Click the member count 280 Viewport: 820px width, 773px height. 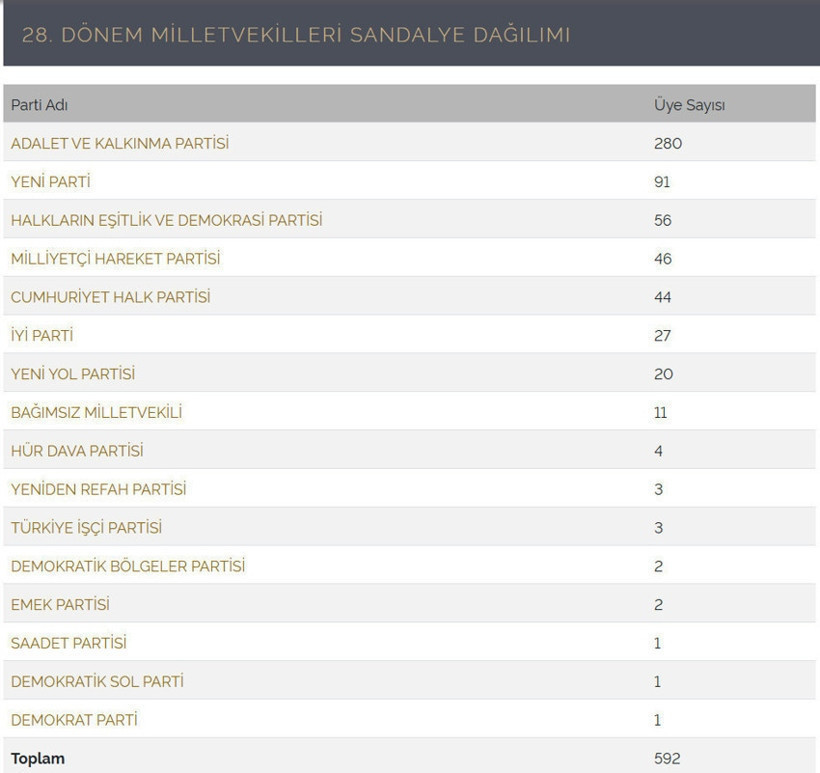668,143
